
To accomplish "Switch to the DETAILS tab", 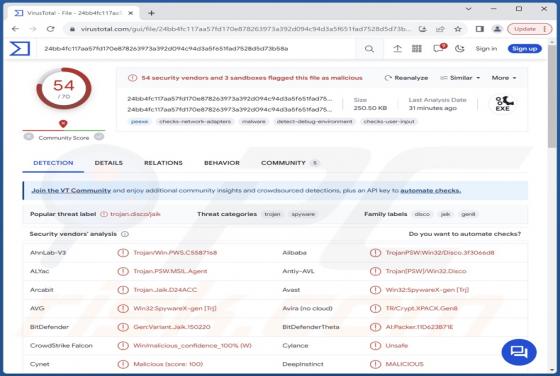I will 109,163.
